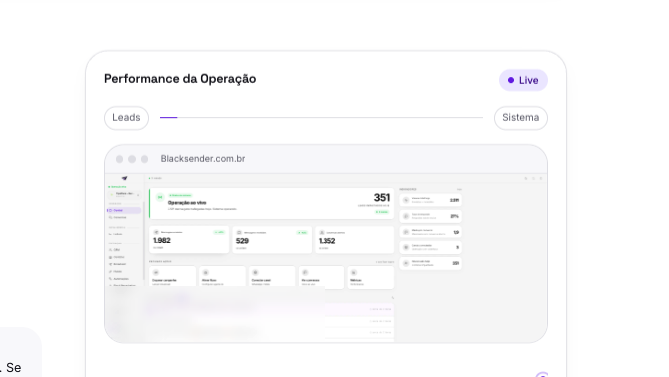Select the highlighted purple sidebar menu item

(124, 210)
